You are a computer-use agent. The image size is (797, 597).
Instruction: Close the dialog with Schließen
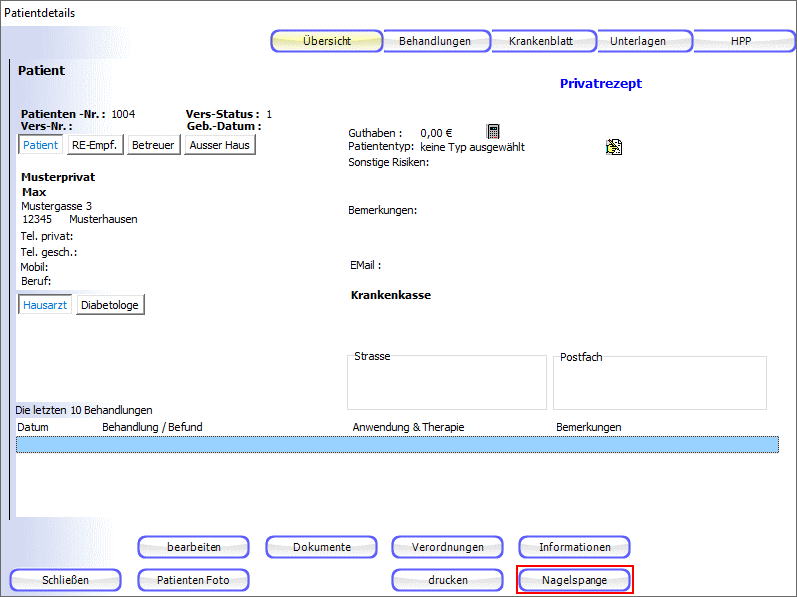(66, 580)
